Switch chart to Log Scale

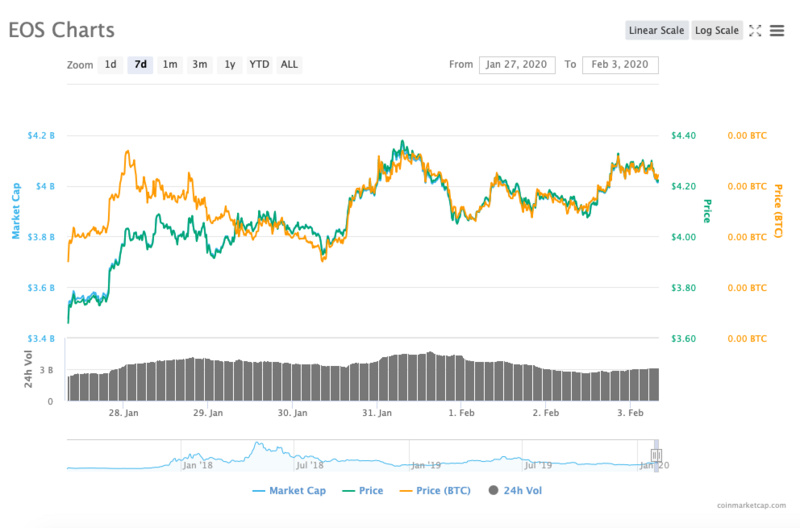717,30
